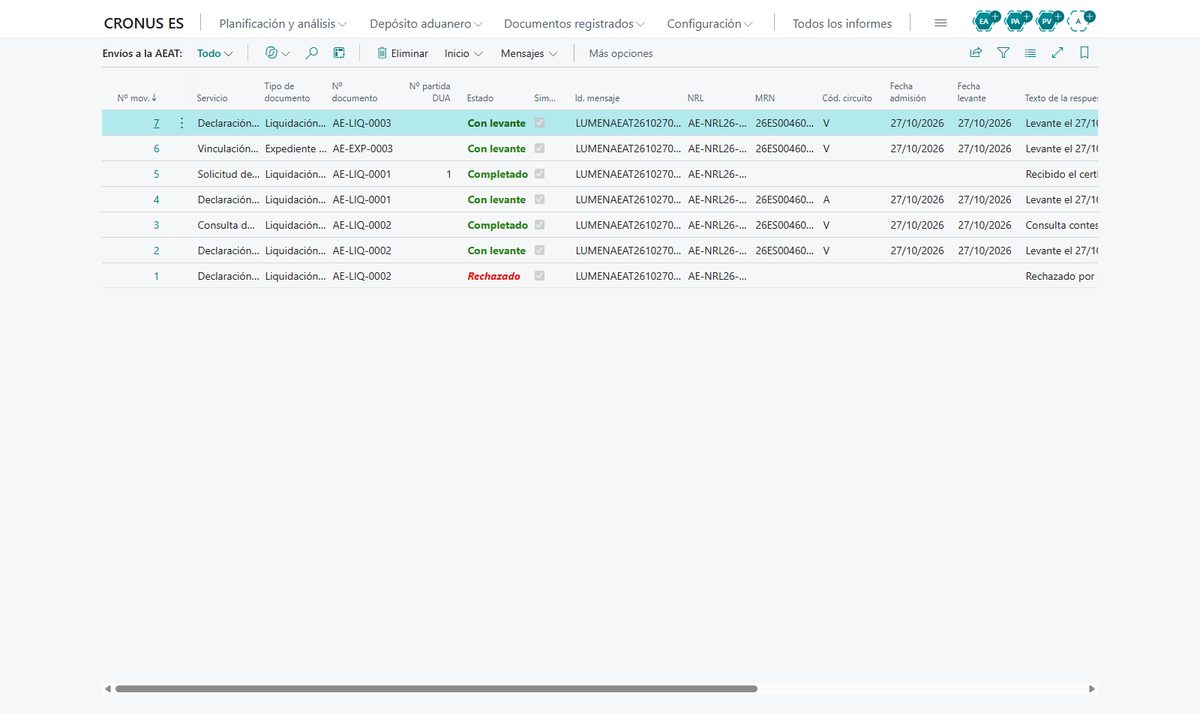This screenshot has width=1200, height=714.
Task: Toggle the Sim. checkbox in Rechazado row
Action: tap(540, 276)
